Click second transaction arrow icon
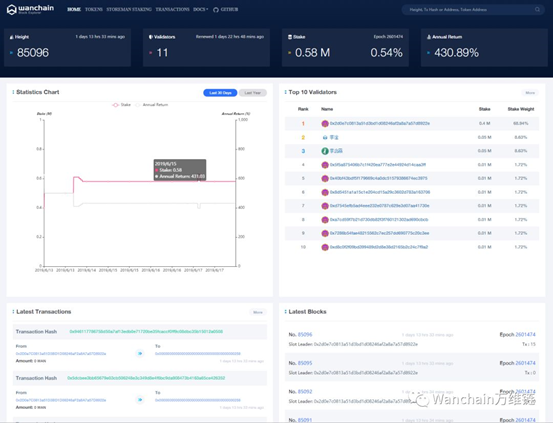 (x=140, y=400)
